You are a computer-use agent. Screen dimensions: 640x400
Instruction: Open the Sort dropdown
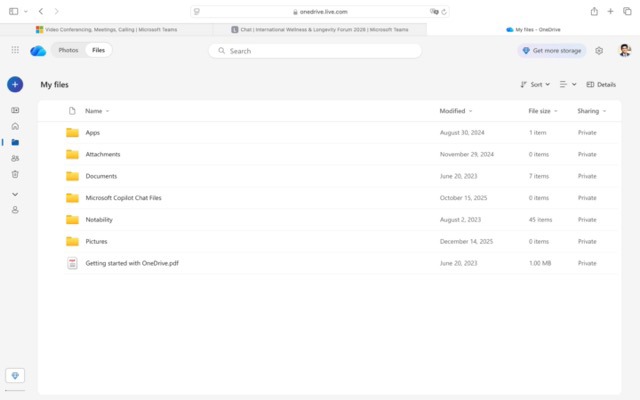click(x=535, y=84)
